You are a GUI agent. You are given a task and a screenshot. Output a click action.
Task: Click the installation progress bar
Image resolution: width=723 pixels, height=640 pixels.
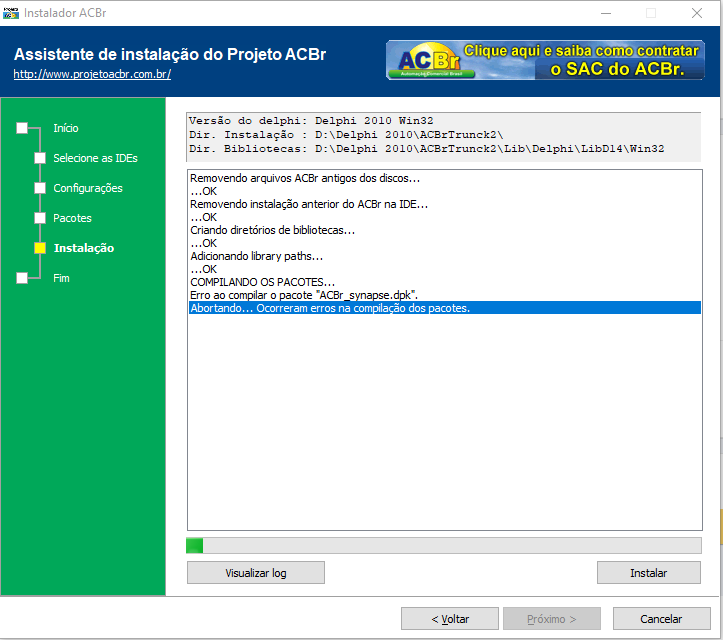pyautogui.click(x=444, y=545)
